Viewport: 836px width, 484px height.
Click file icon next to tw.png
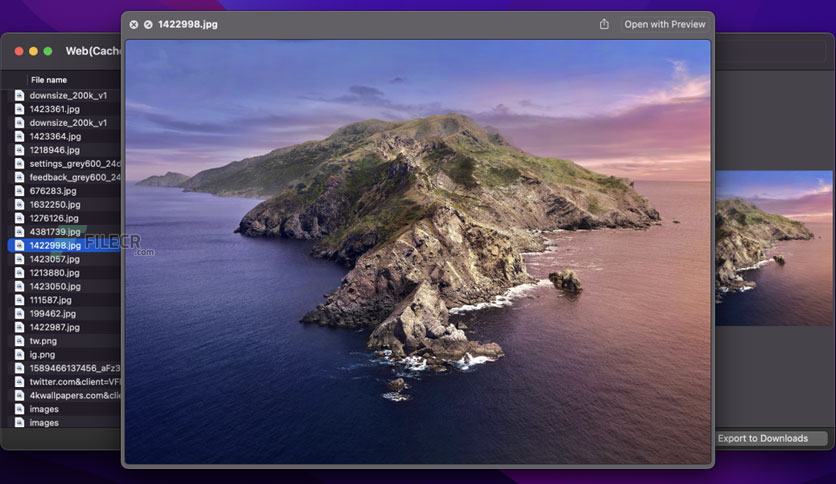coord(20,341)
